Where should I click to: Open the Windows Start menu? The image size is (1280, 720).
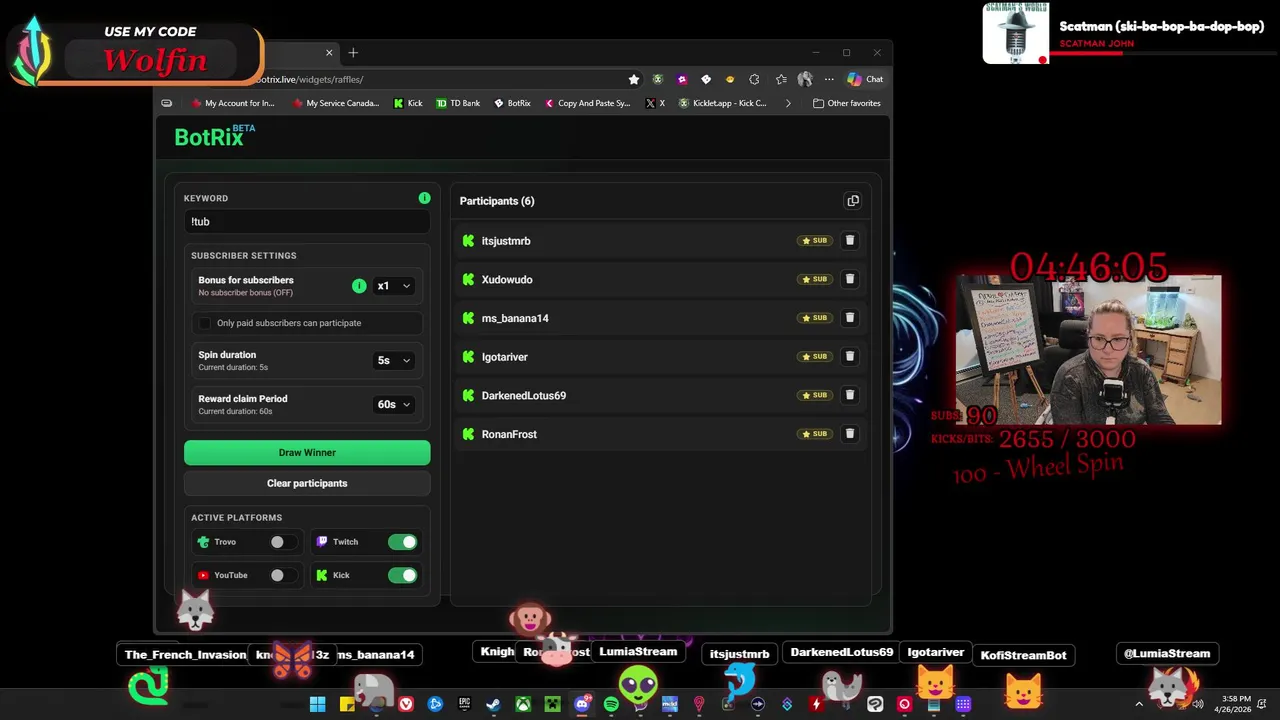click(317, 704)
